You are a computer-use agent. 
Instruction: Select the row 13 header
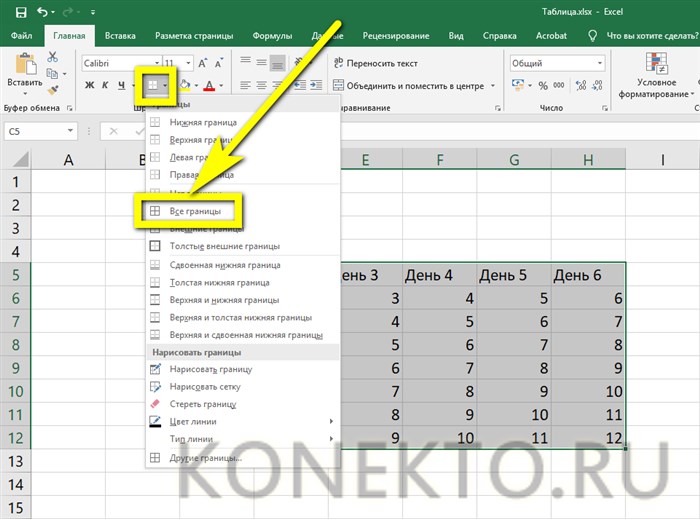(16, 461)
